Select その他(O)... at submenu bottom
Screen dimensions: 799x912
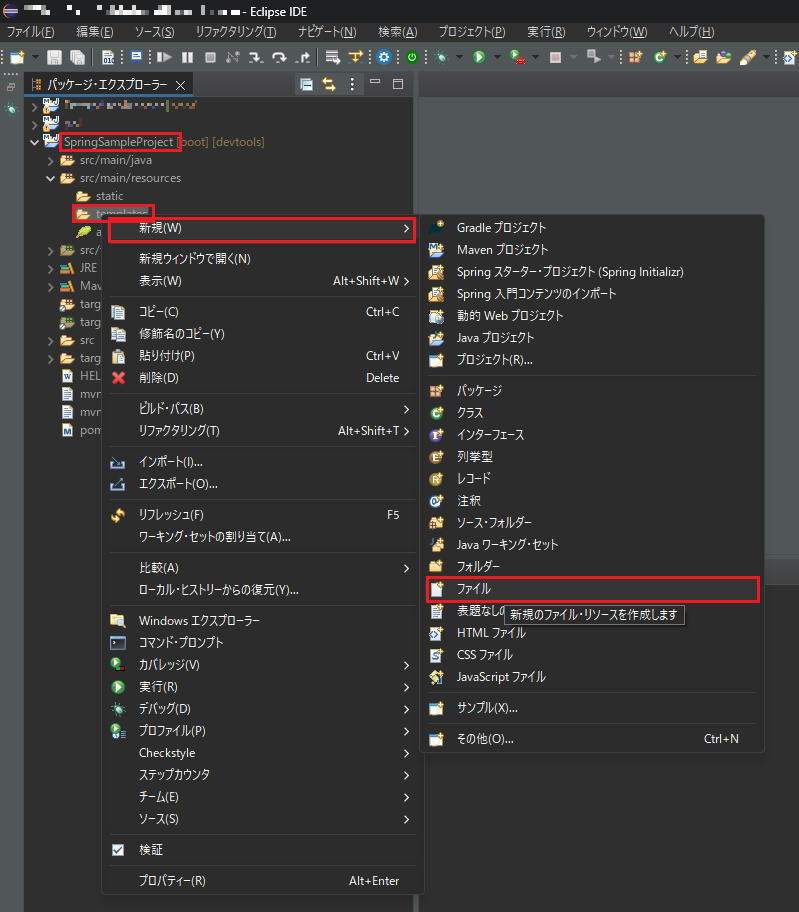click(592, 739)
